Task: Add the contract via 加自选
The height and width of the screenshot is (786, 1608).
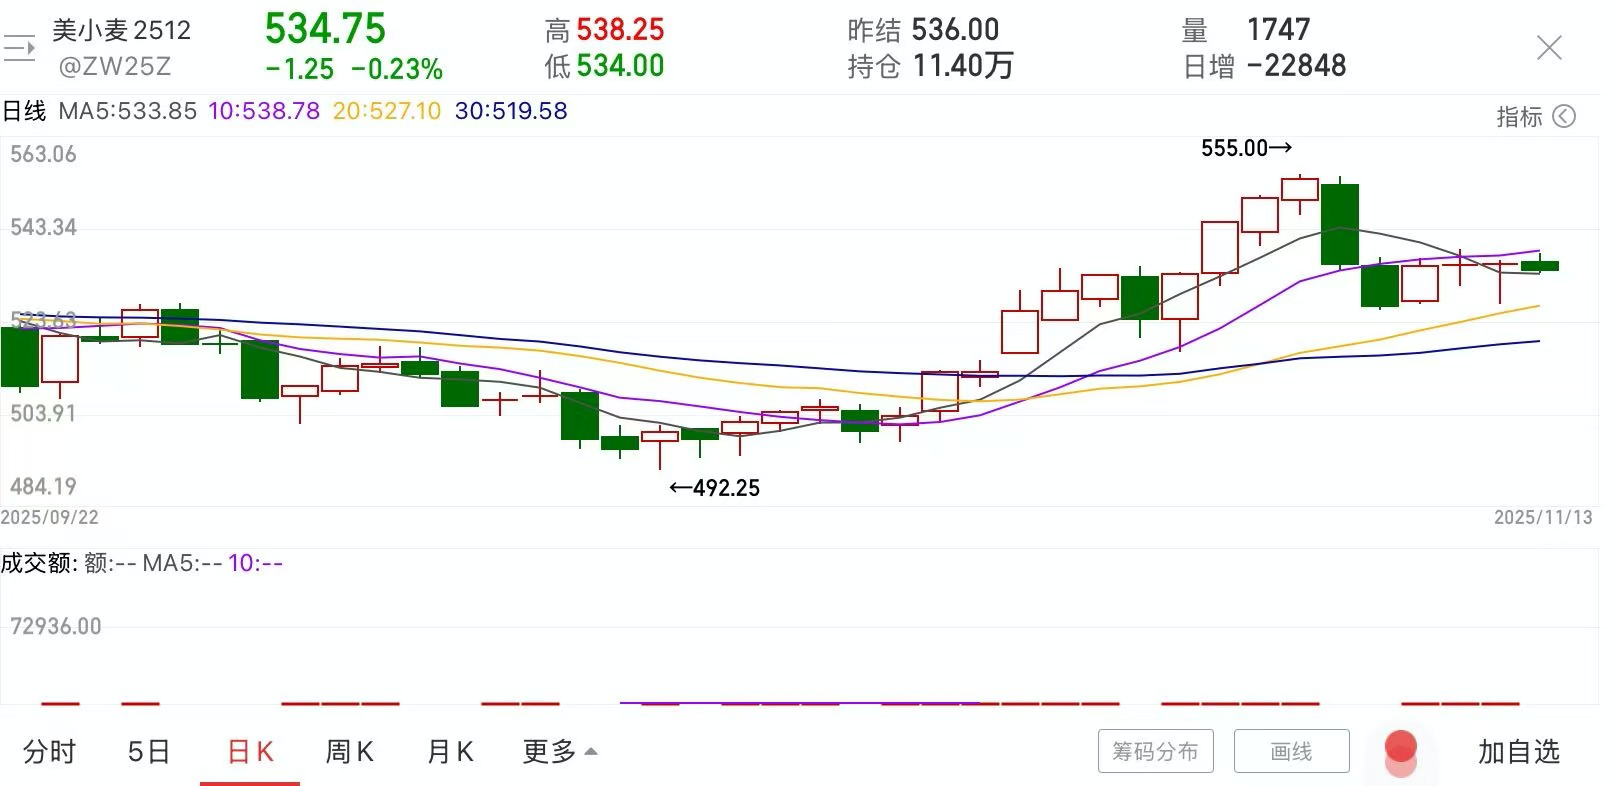Action: click(1518, 751)
